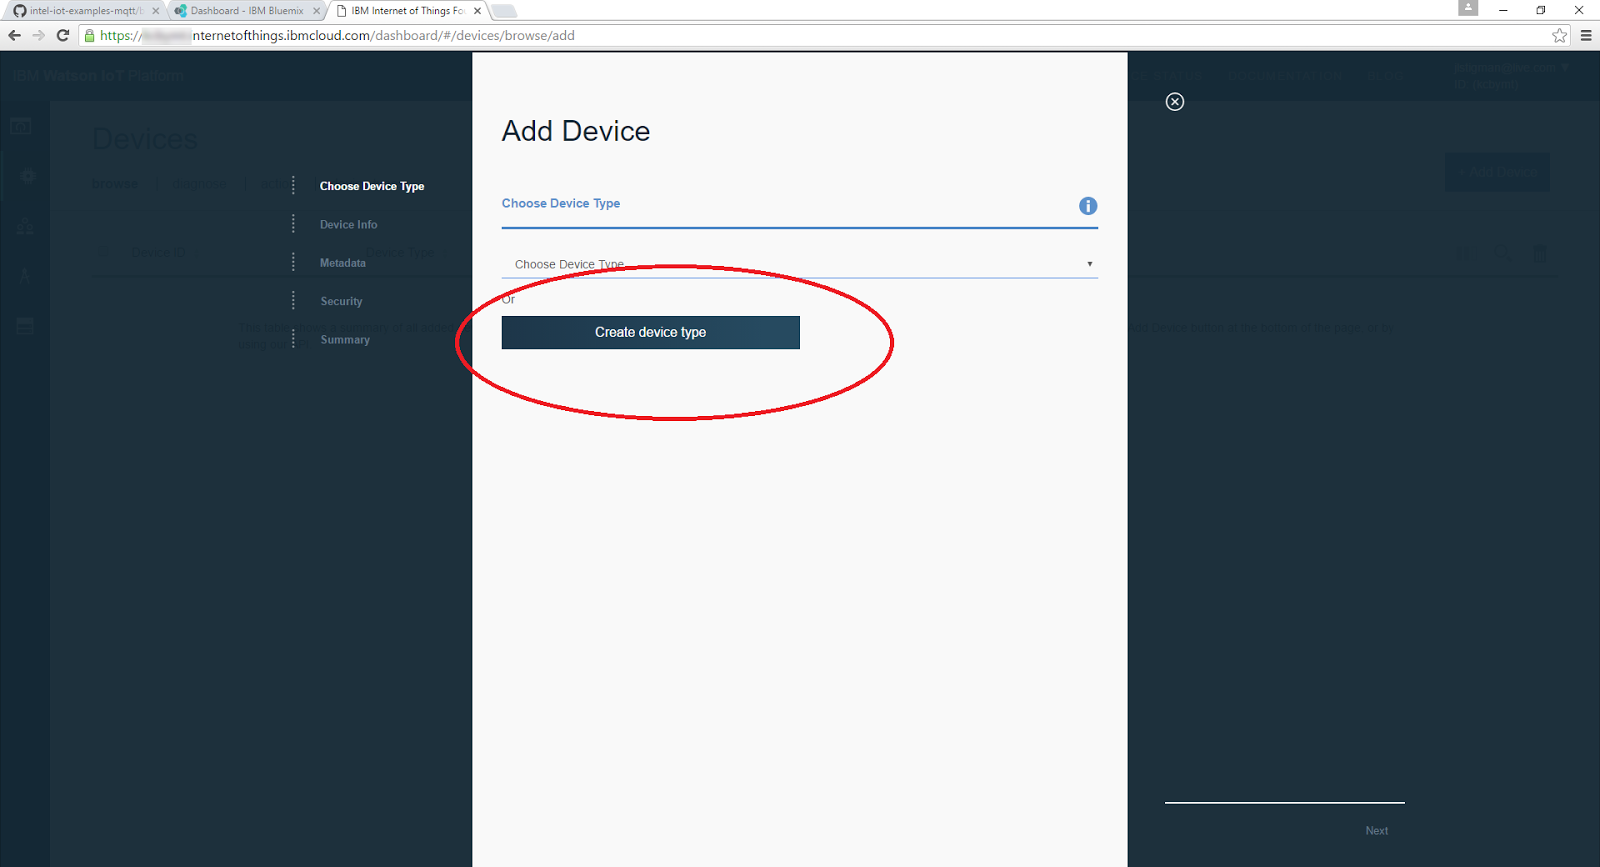Select Device Info wizard step
1600x867 pixels.
[x=349, y=225]
